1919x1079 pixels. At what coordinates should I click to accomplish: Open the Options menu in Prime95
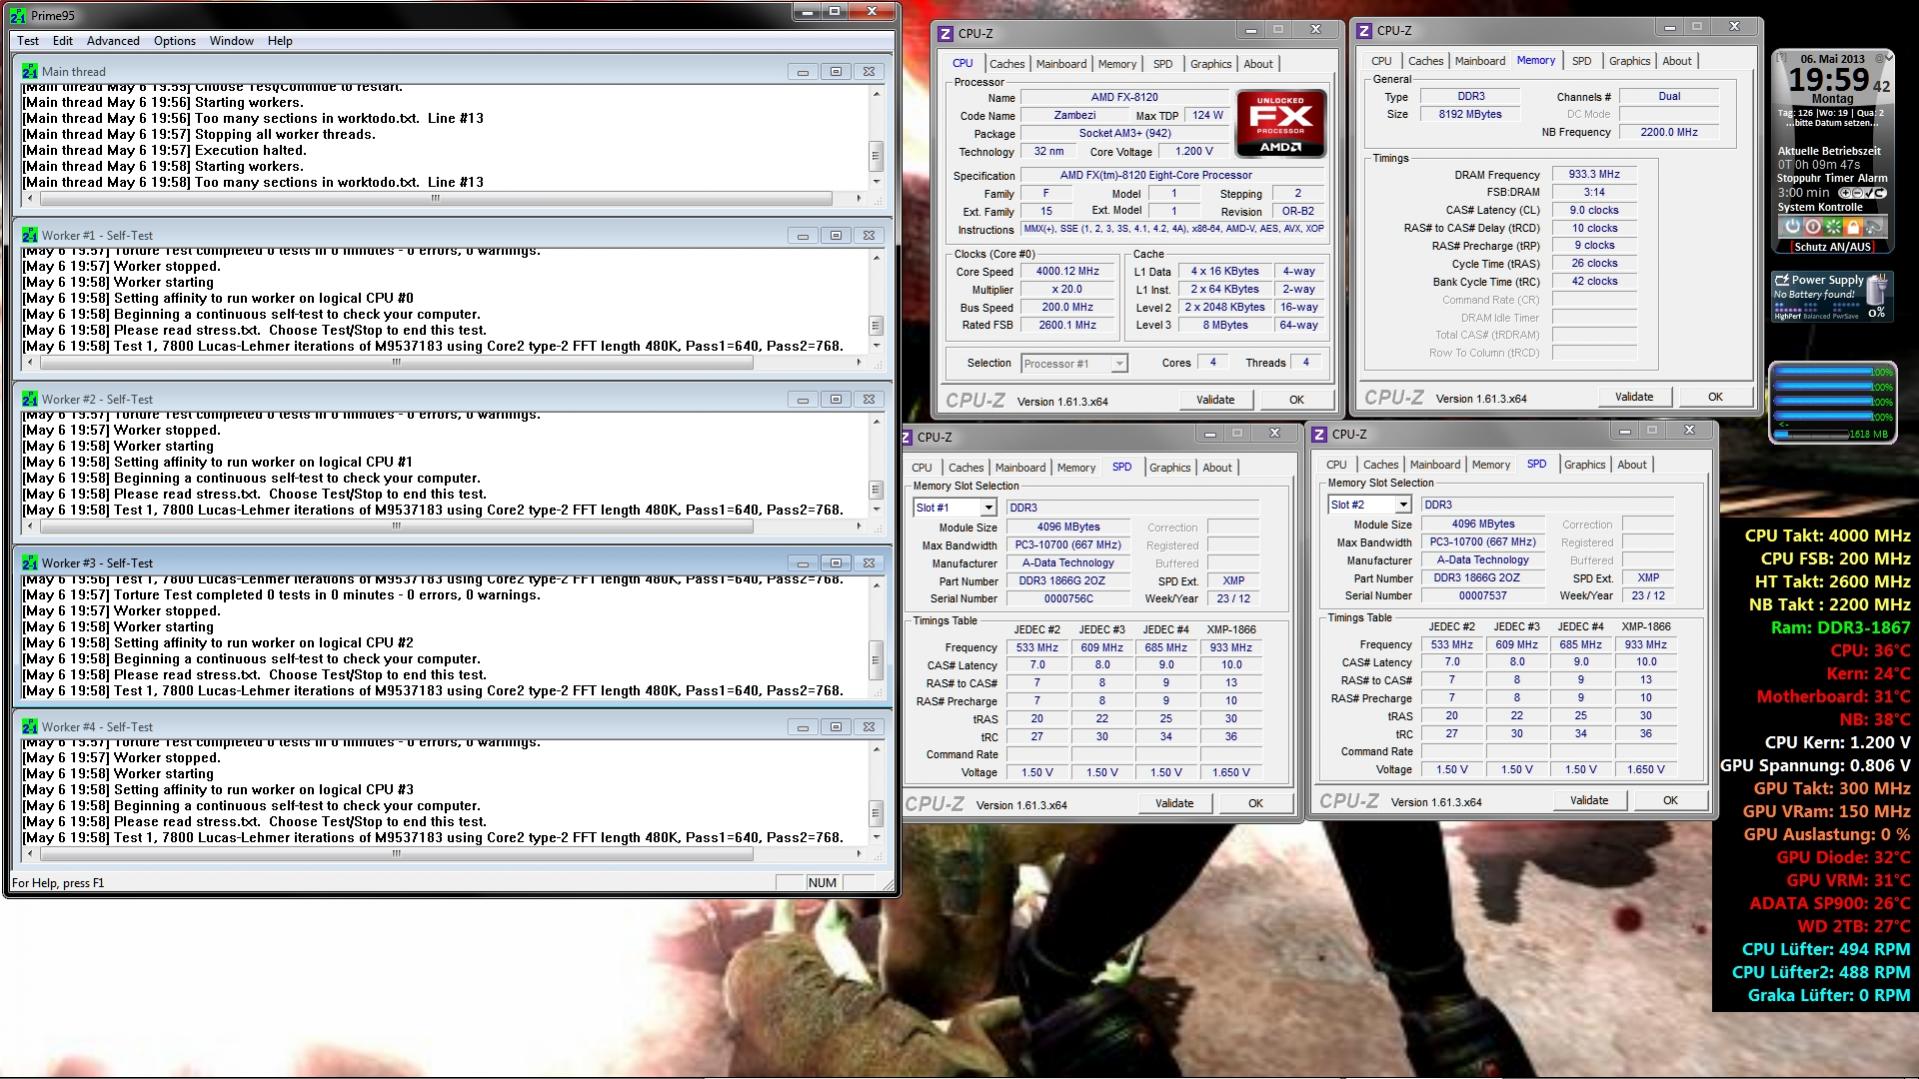tap(175, 41)
